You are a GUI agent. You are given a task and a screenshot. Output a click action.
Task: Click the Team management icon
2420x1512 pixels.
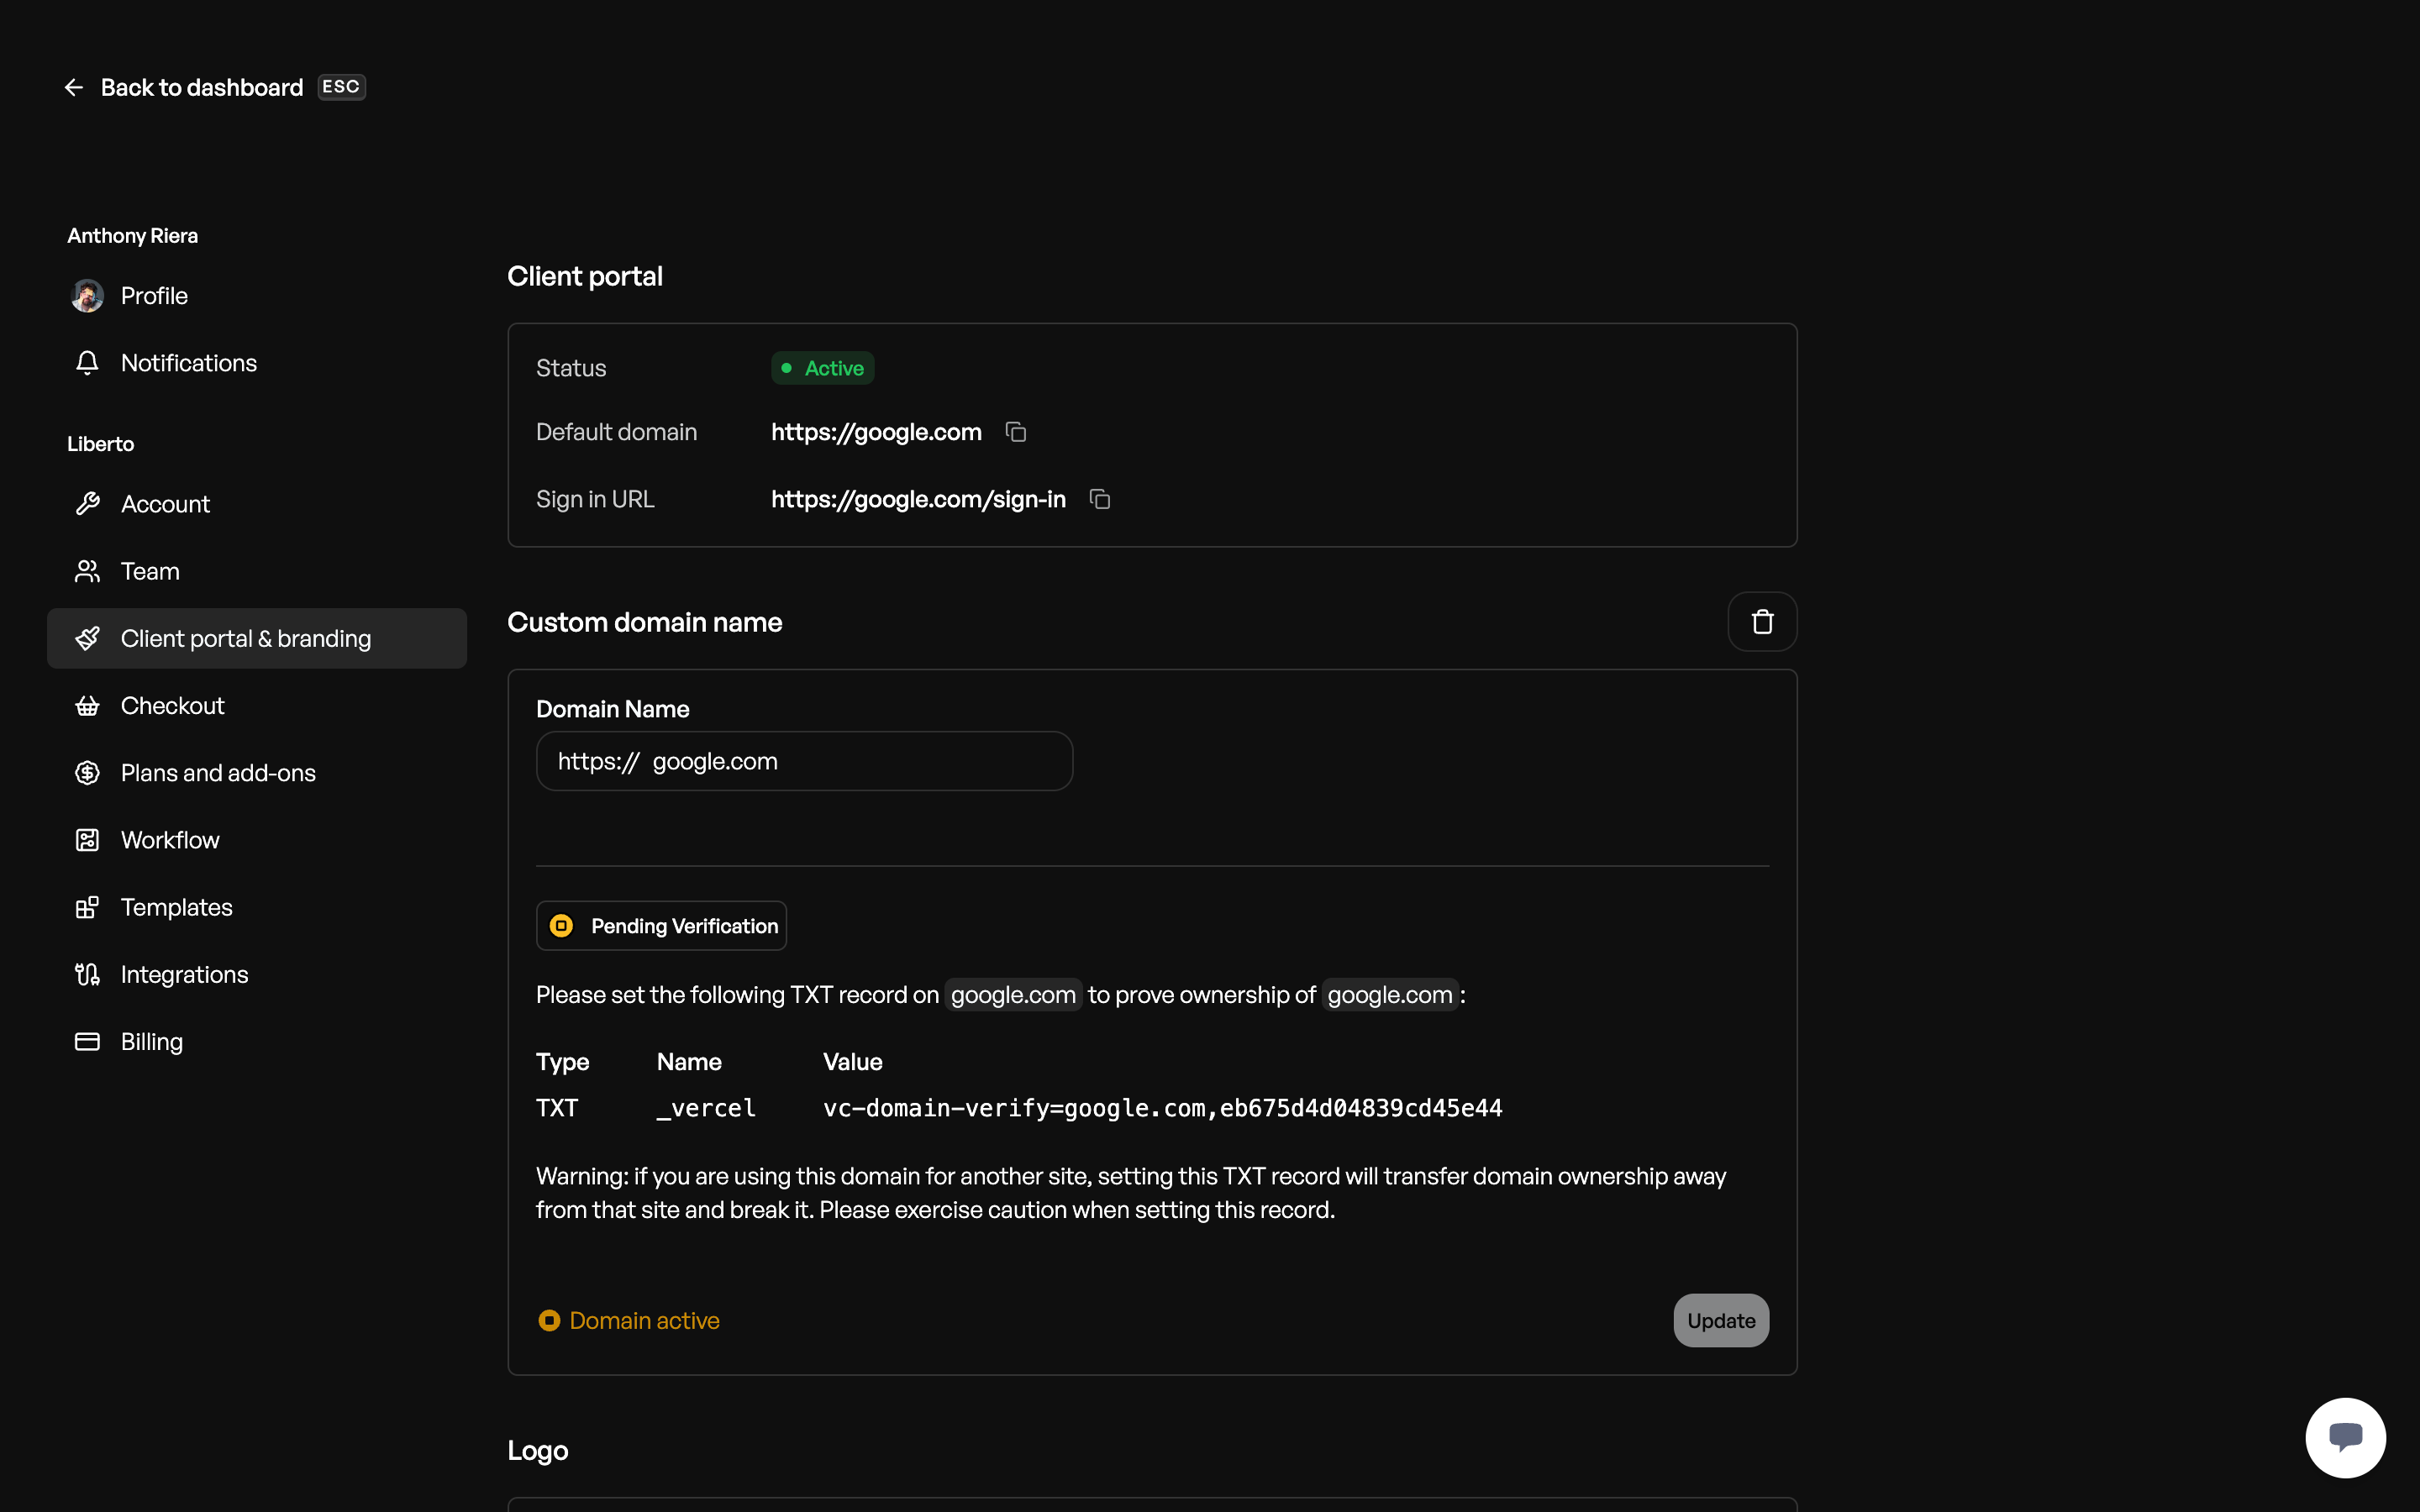(x=87, y=570)
